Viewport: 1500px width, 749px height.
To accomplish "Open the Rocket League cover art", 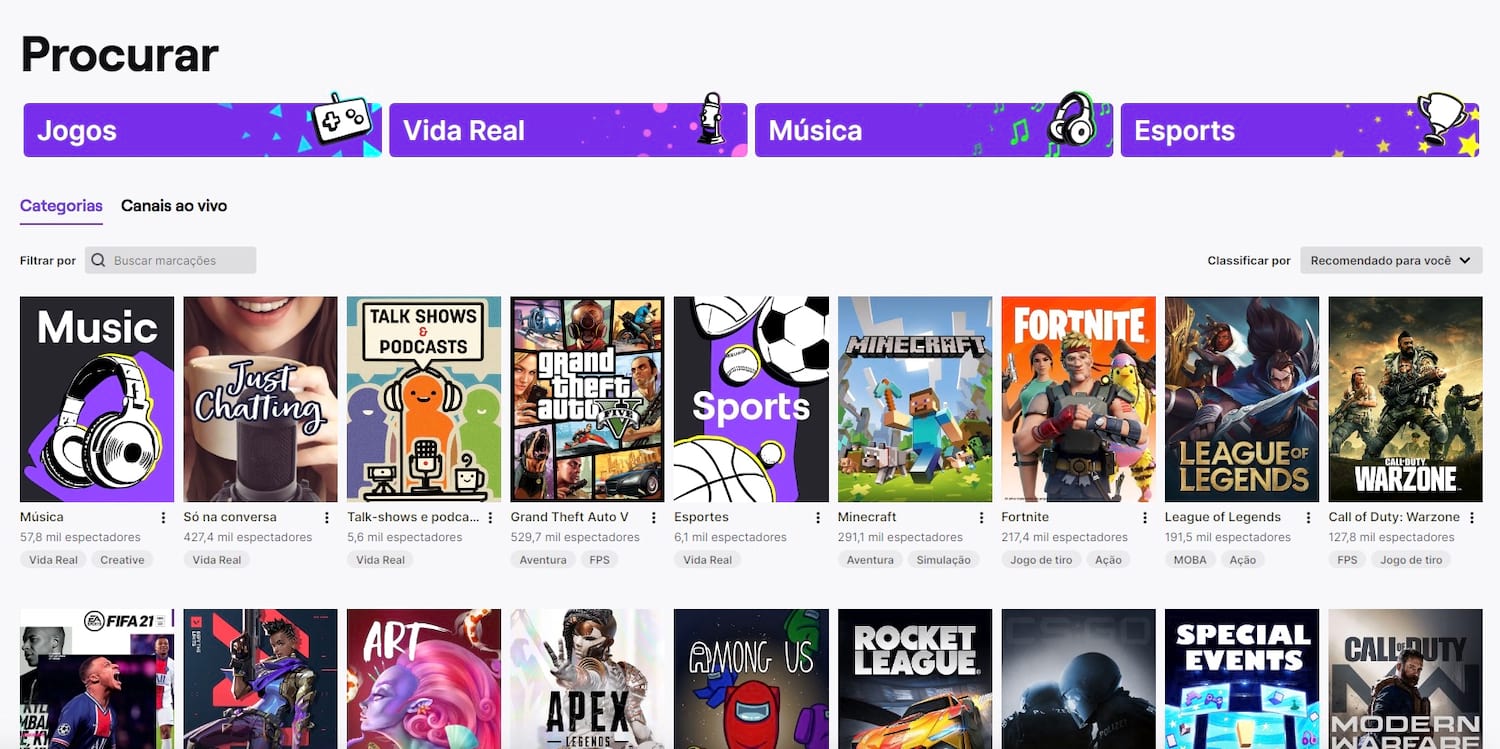I will click(915, 679).
